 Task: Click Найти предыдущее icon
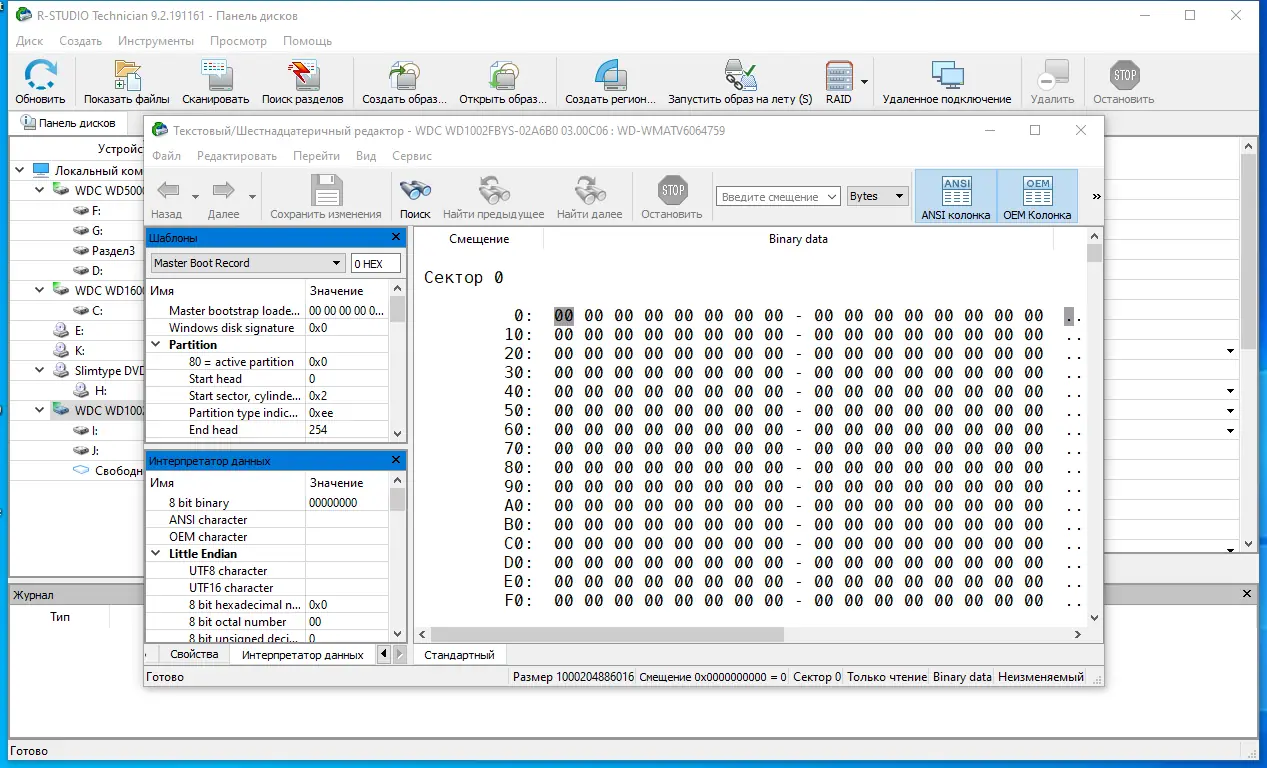tap(494, 190)
